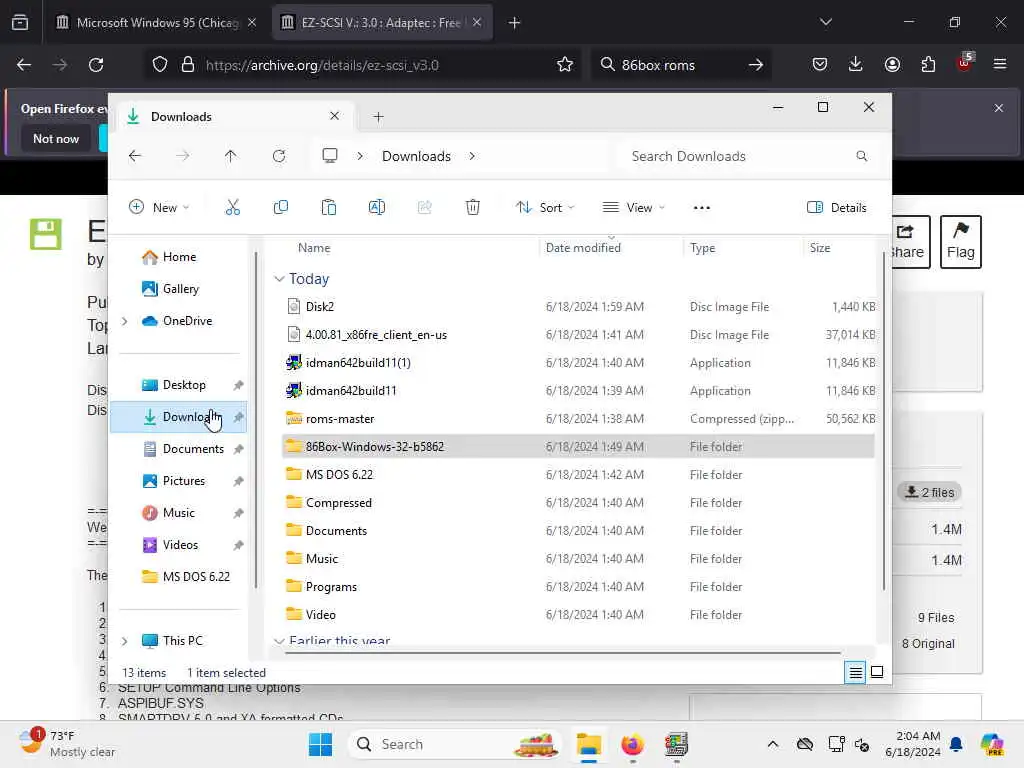Open Videos in the navigation pane
The width and height of the screenshot is (1024, 768).
tap(180, 545)
